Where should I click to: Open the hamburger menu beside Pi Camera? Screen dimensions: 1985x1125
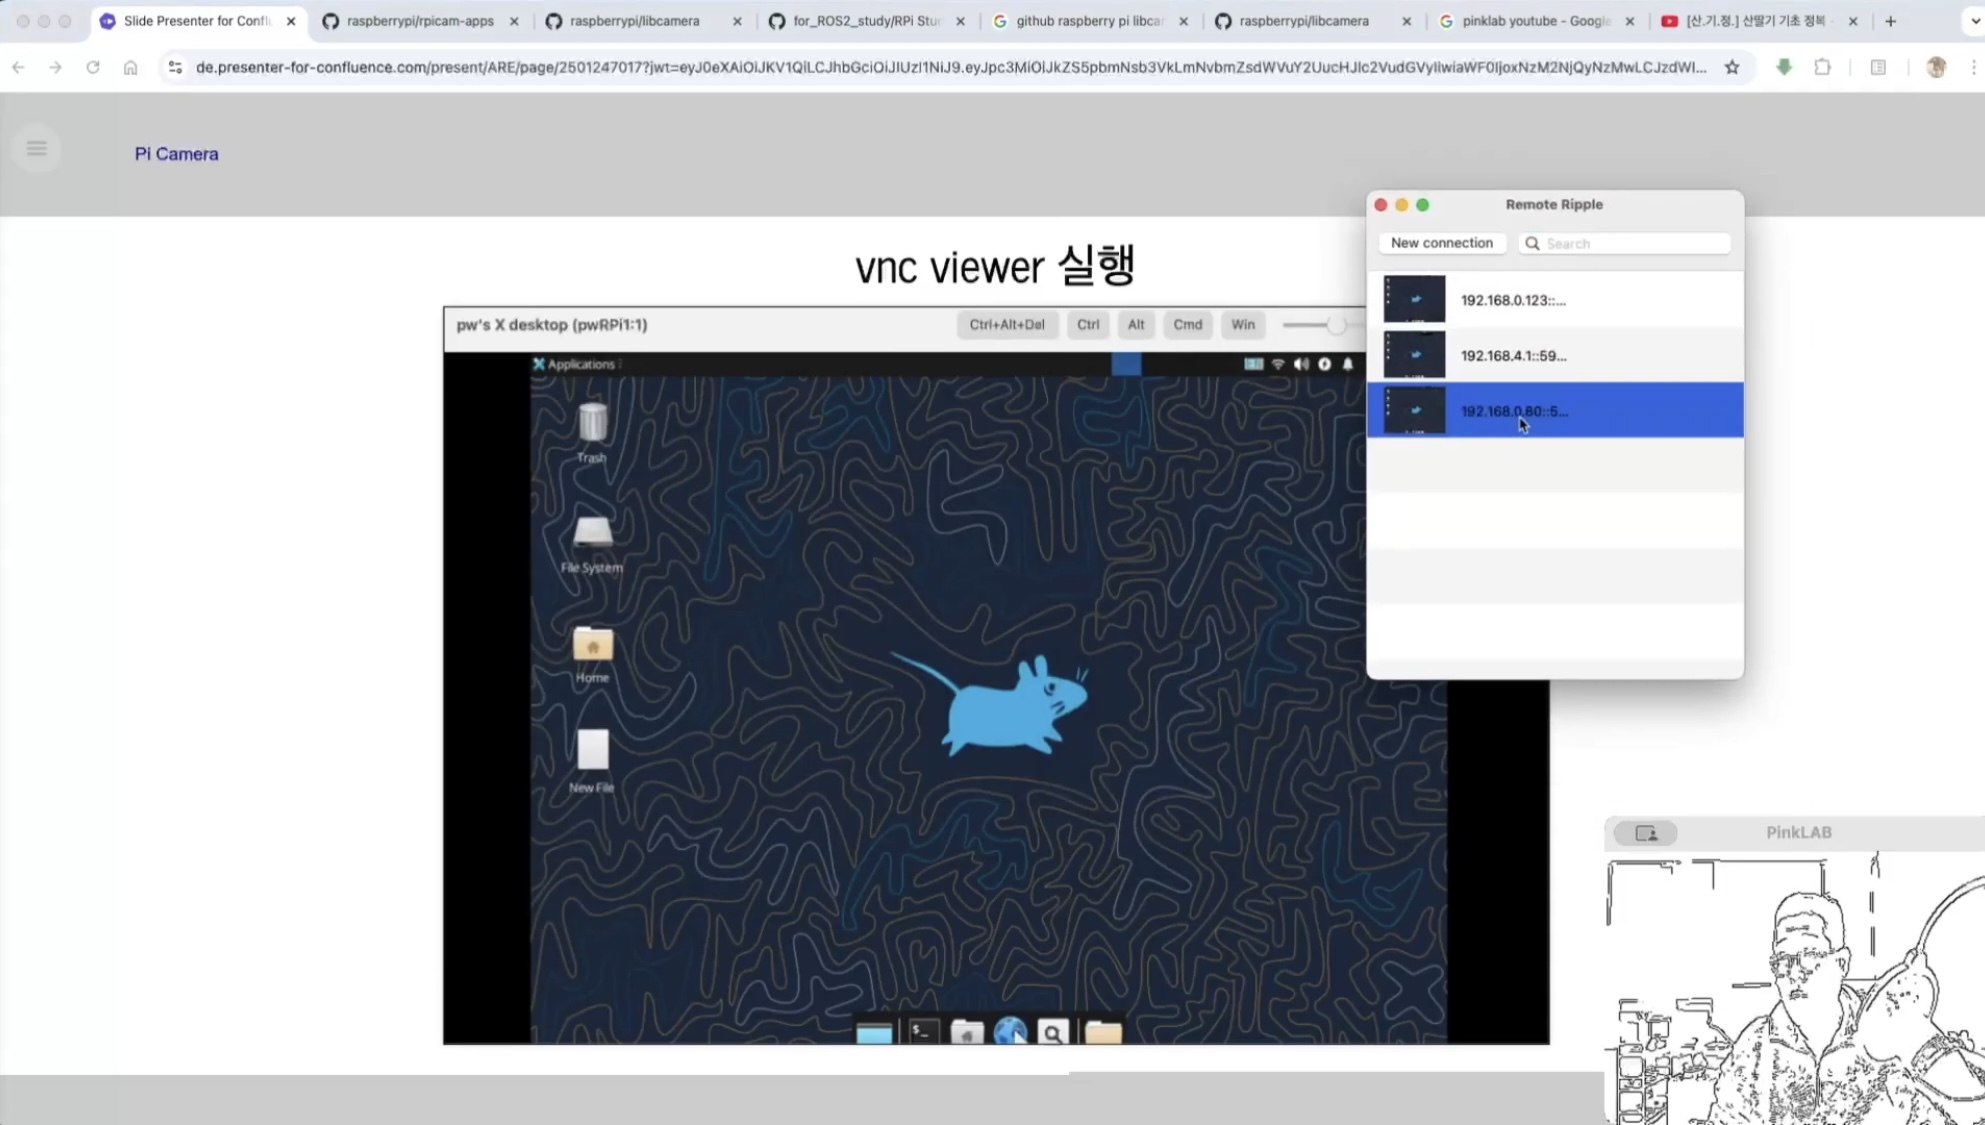pyautogui.click(x=37, y=149)
